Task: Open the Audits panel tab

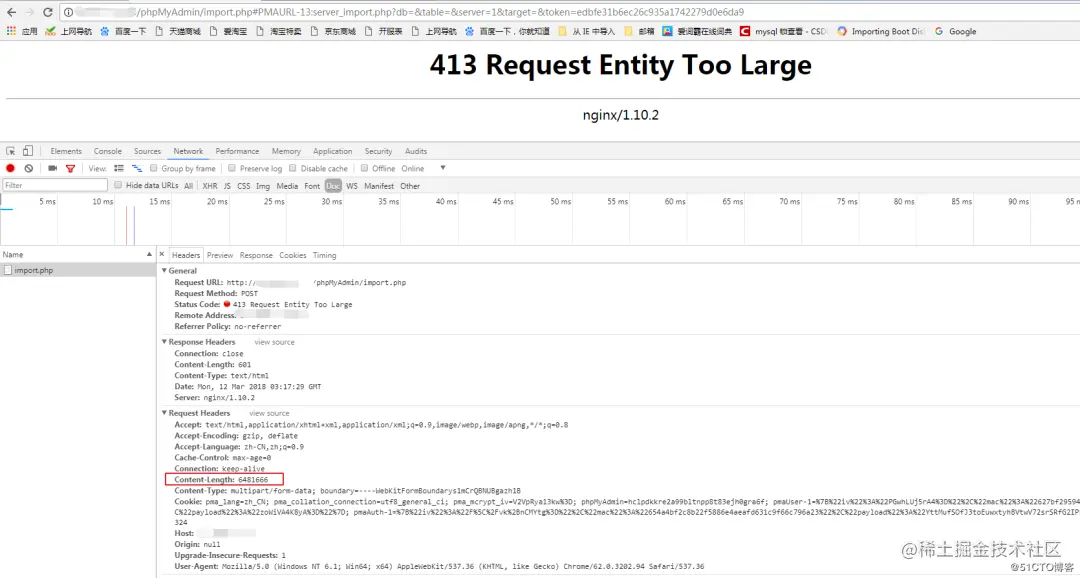Action: pyautogui.click(x=416, y=151)
